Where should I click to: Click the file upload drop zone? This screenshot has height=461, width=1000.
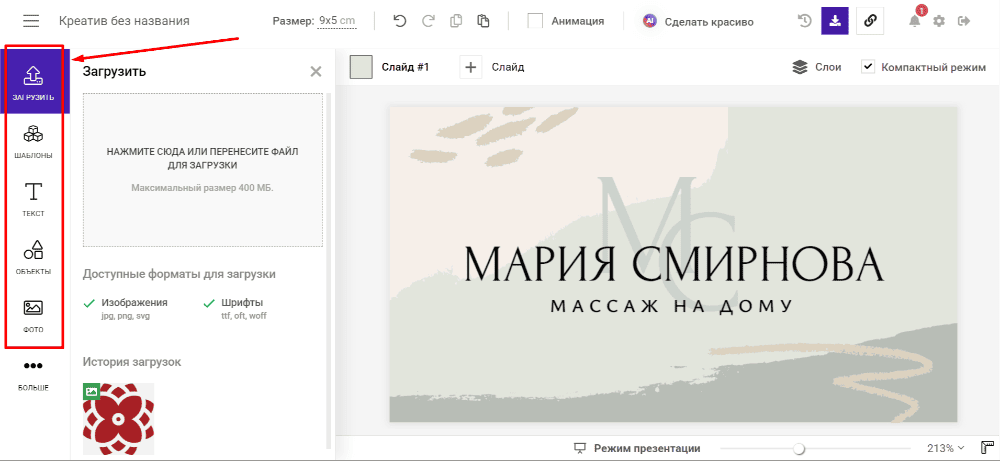coord(203,170)
